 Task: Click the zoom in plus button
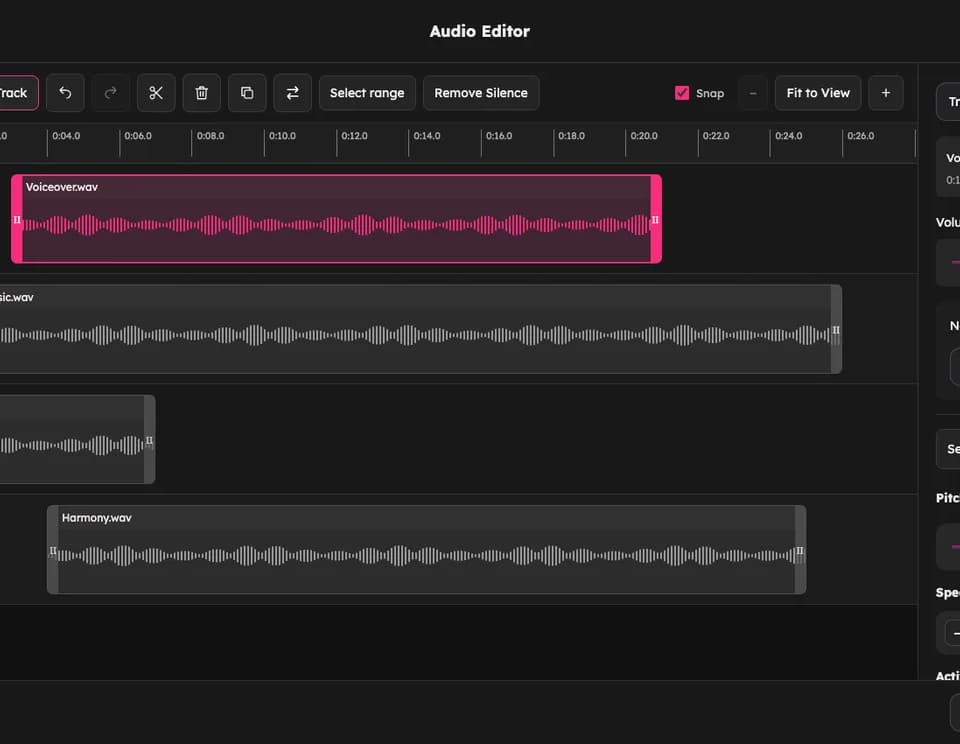click(885, 93)
